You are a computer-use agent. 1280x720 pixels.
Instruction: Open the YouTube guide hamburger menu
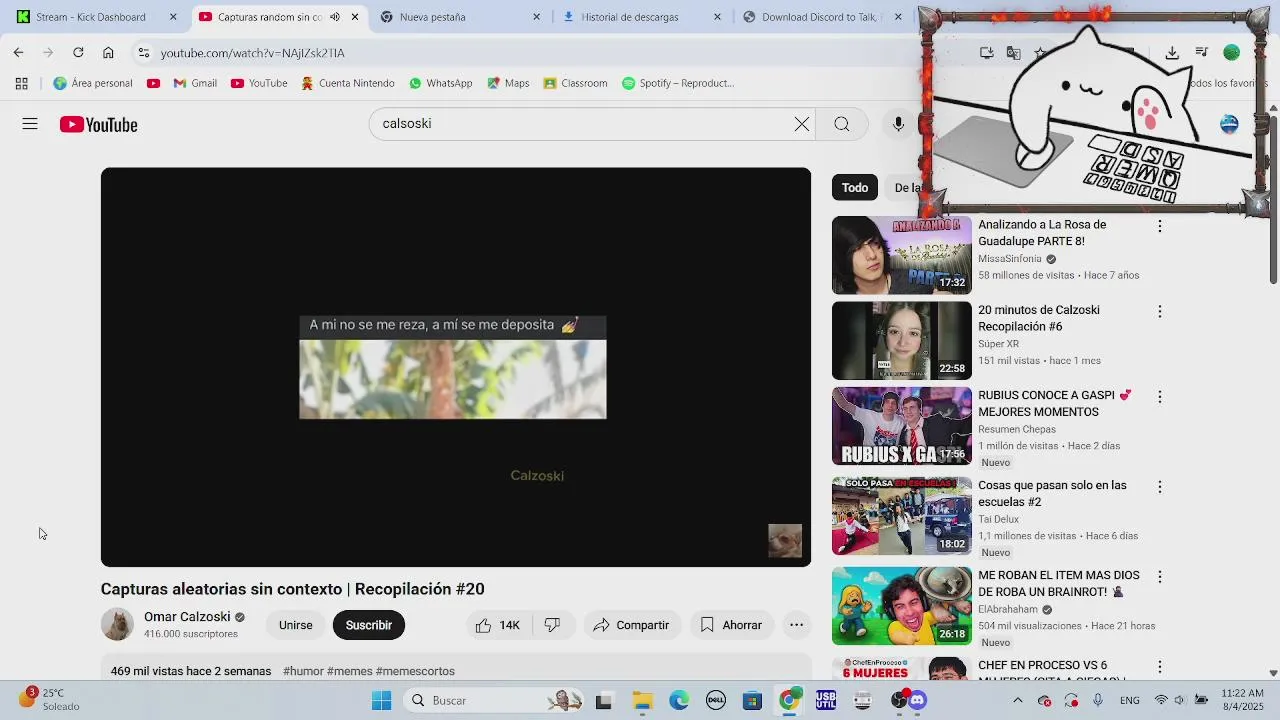30,124
